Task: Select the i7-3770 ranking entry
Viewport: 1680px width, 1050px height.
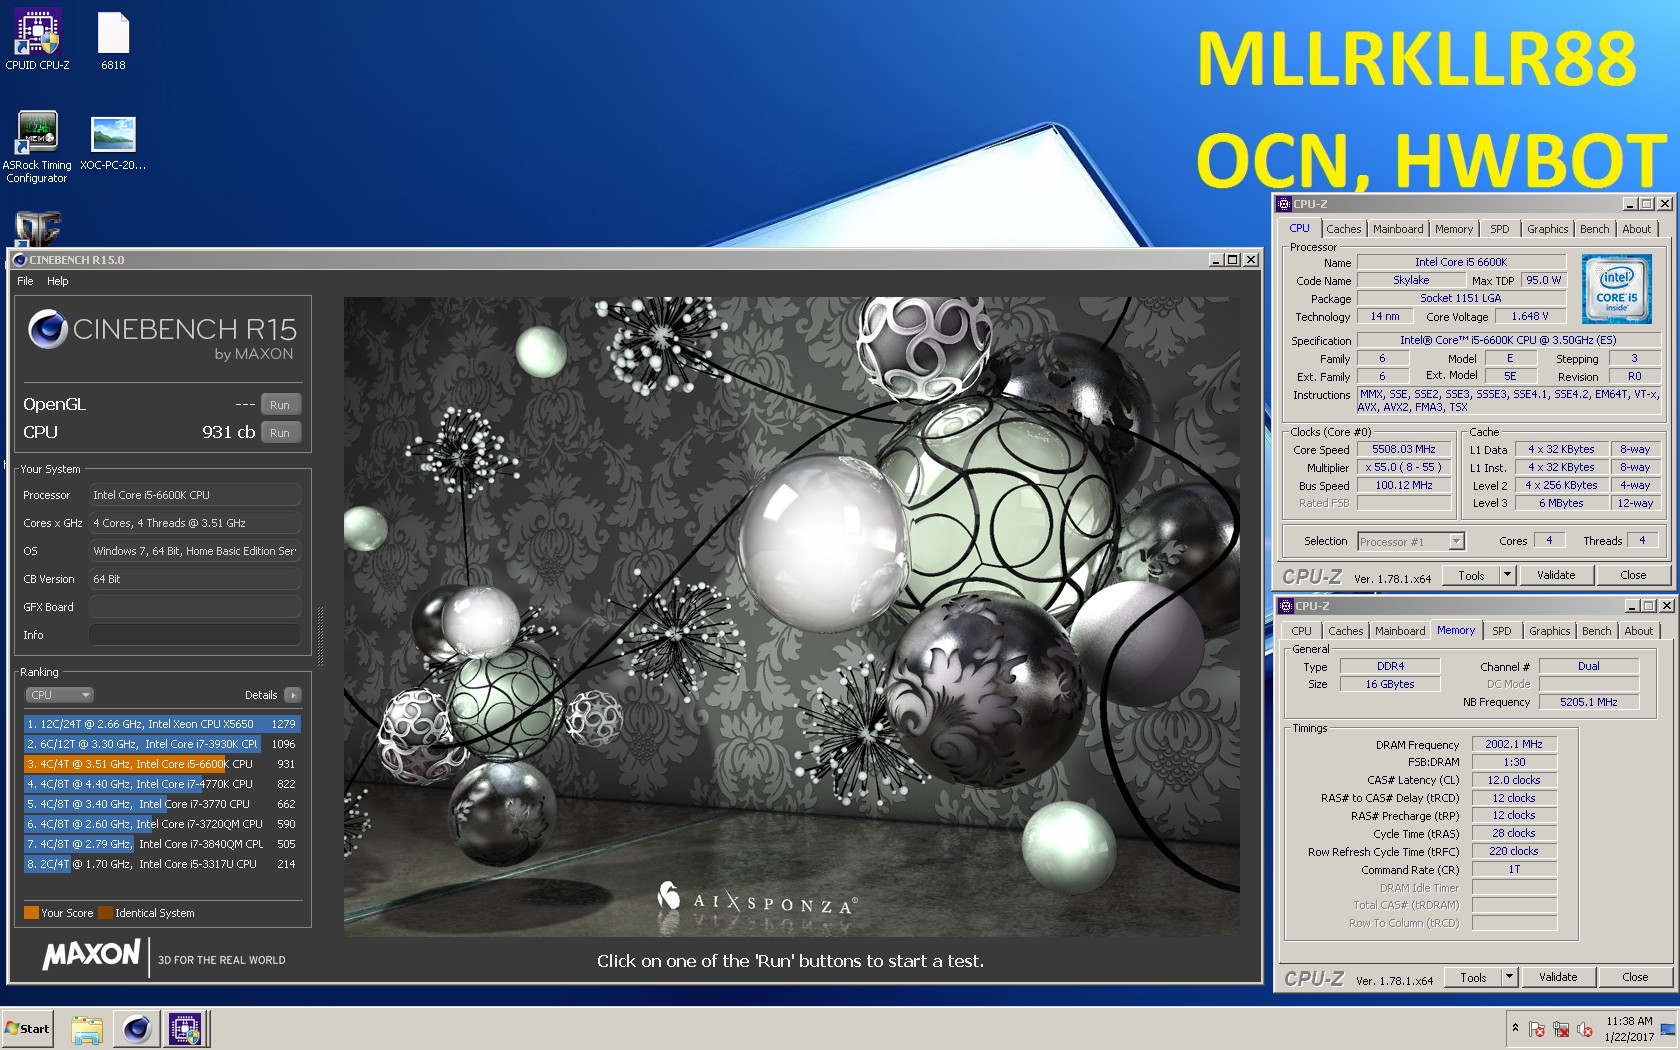Action: 162,804
